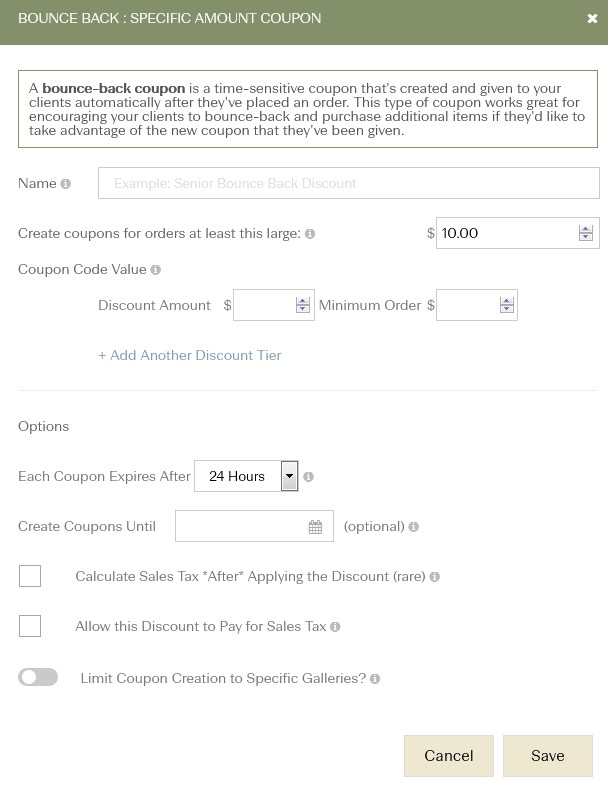Open the Each Coupon Expires After dropdown
Image resolution: width=608 pixels, height=787 pixels.
(x=246, y=476)
